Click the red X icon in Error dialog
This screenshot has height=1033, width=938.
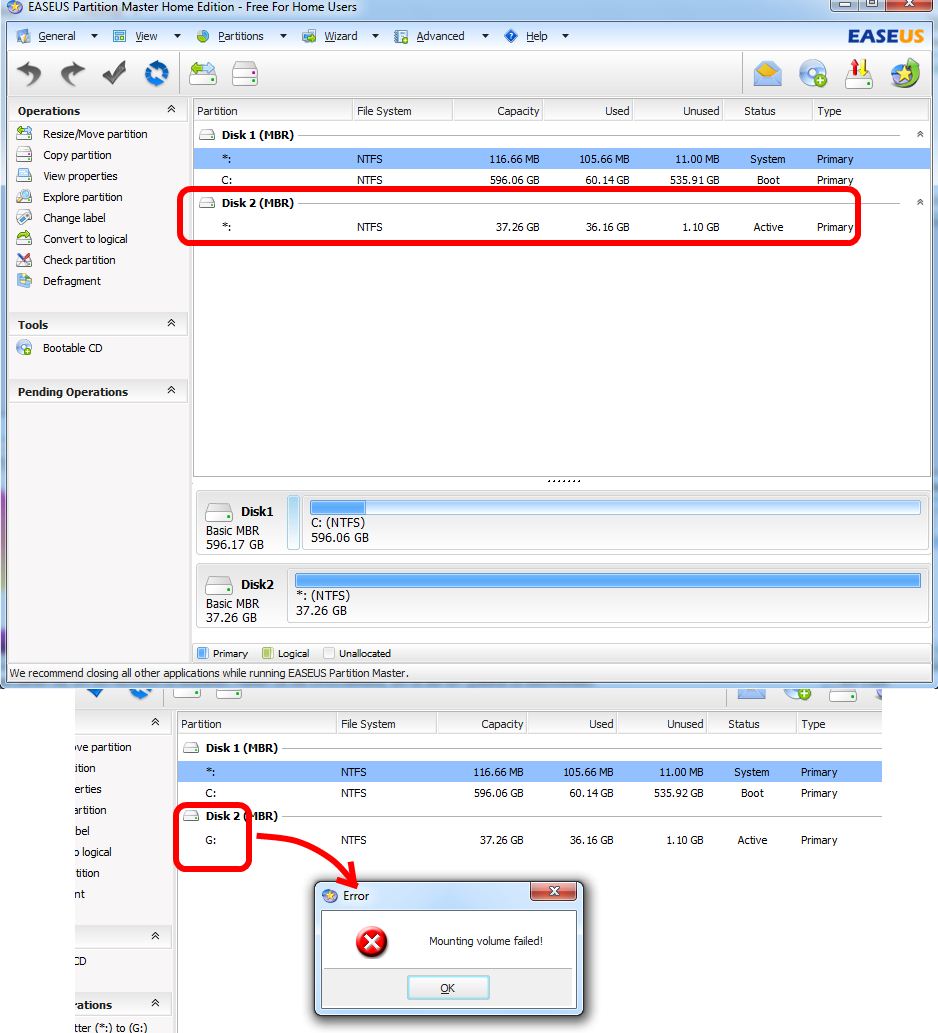pyautogui.click(x=372, y=941)
